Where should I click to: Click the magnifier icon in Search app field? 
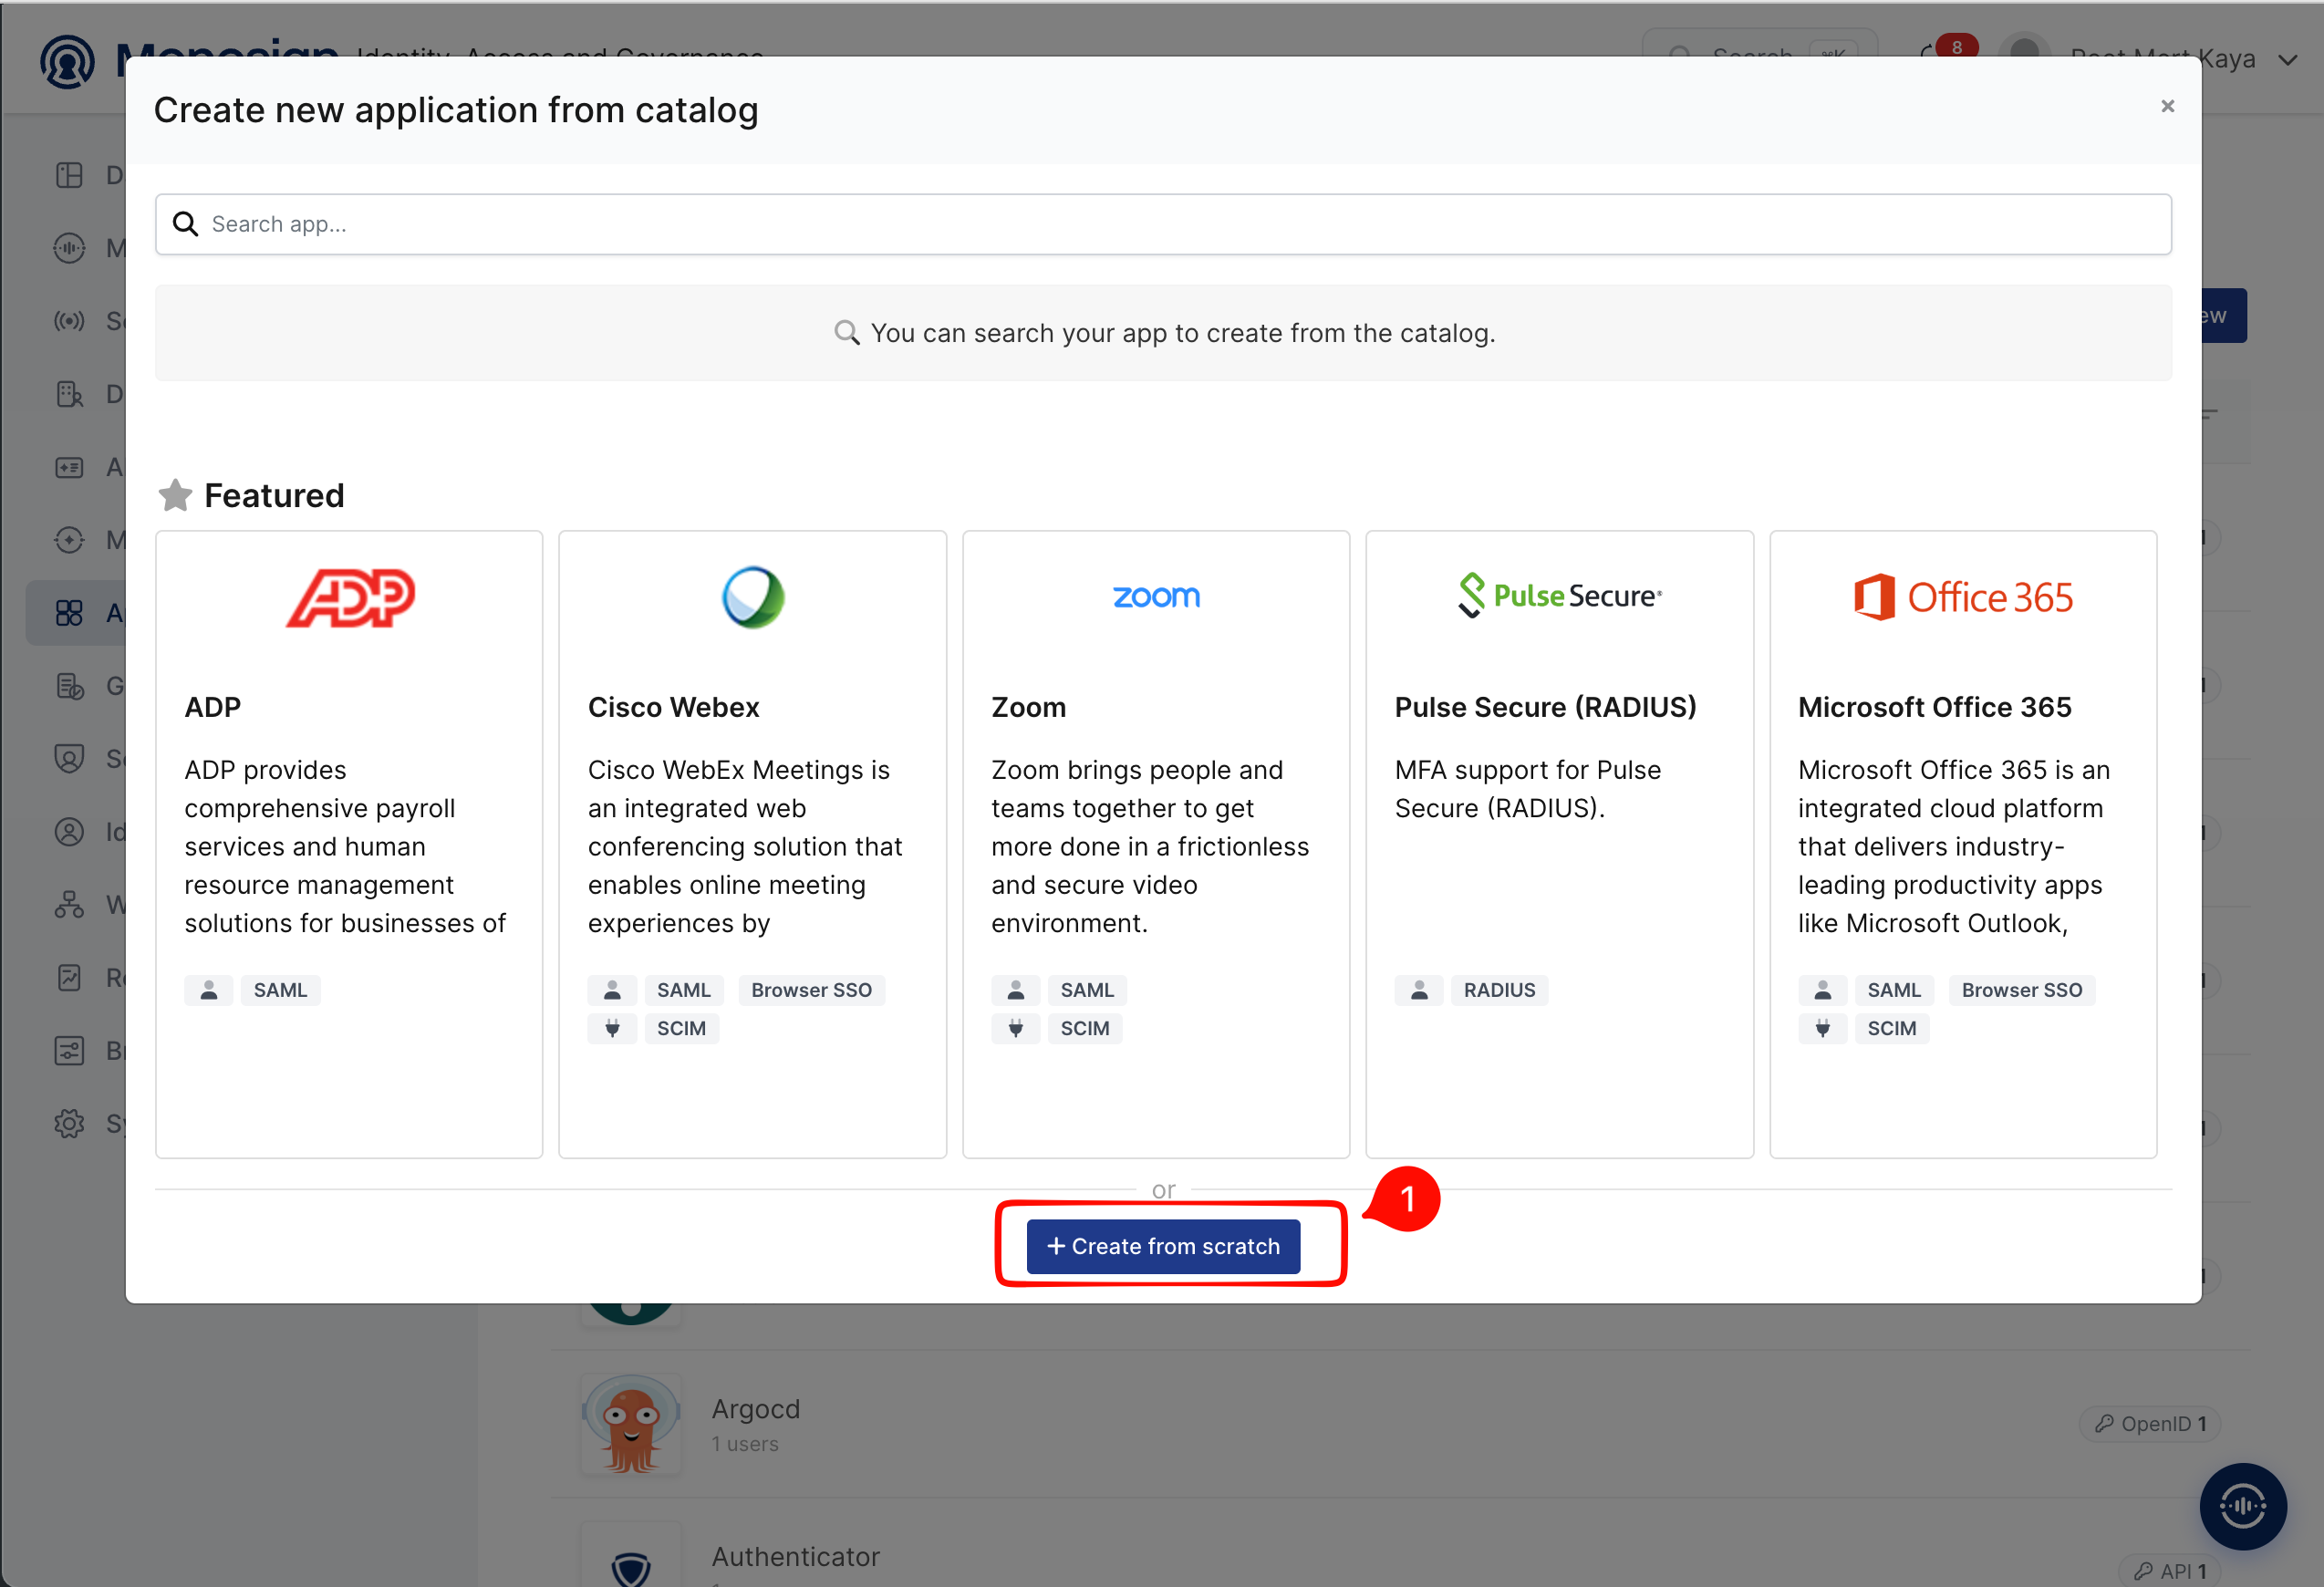point(186,224)
